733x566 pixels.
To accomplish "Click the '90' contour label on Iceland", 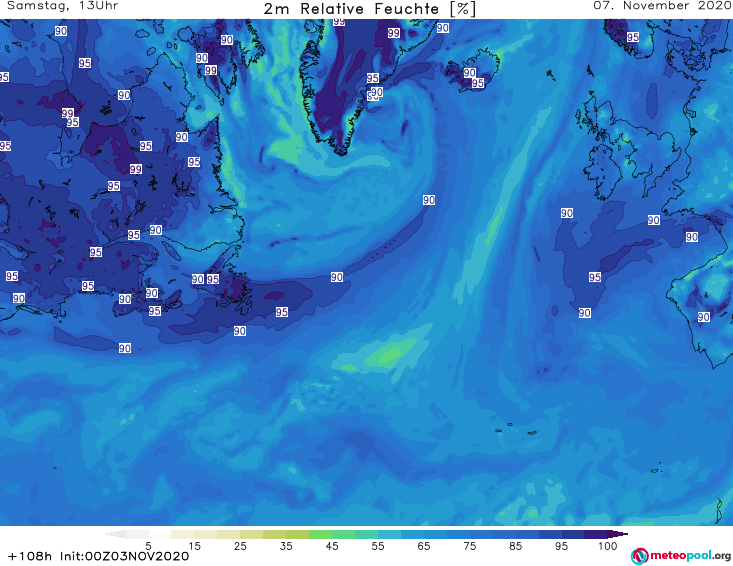I will [470, 73].
